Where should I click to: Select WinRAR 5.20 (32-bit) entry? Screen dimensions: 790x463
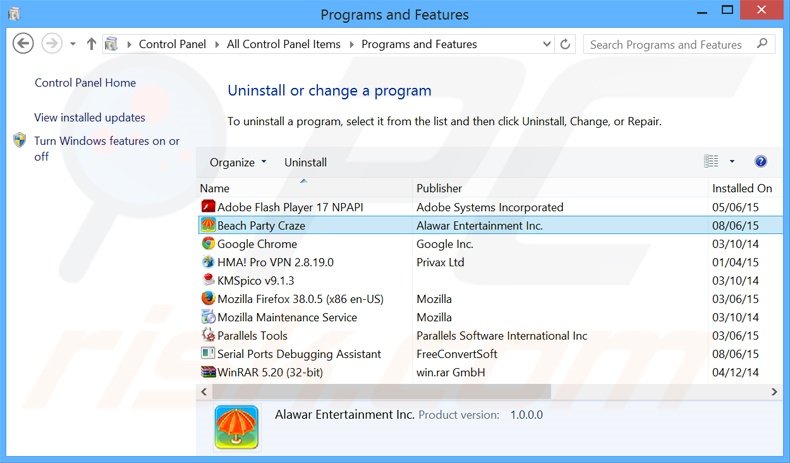click(x=270, y=372)
